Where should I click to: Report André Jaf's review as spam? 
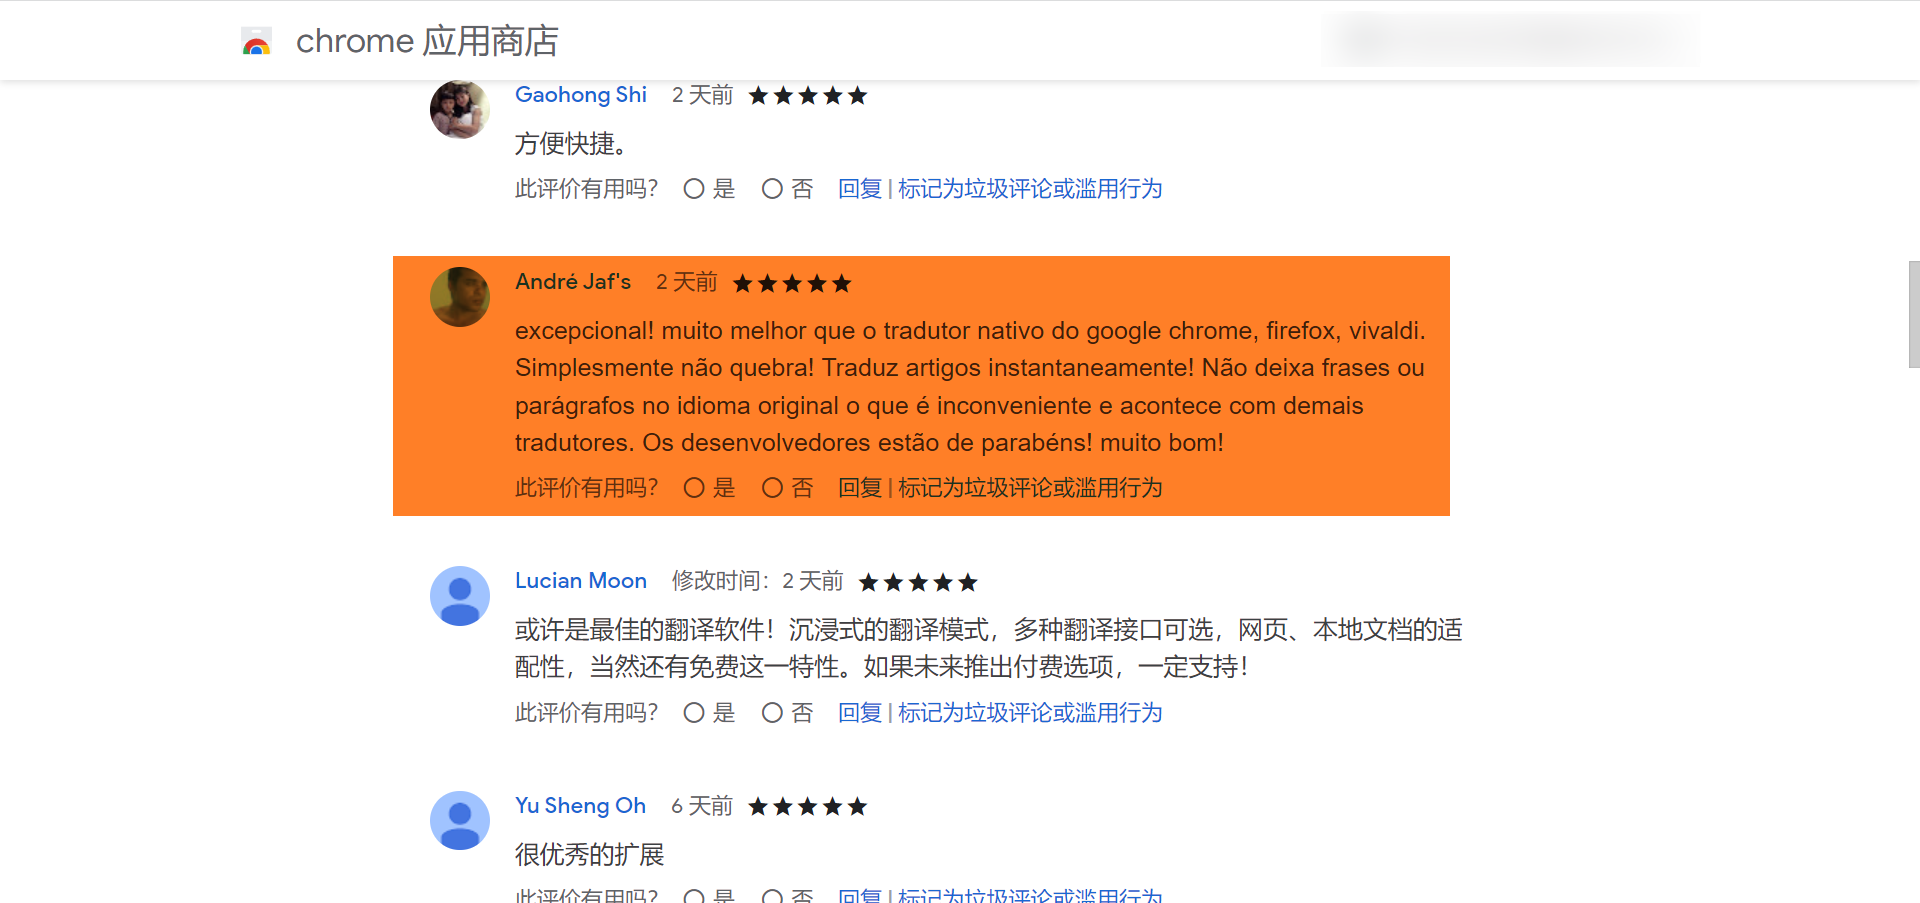pos(1028,488)
